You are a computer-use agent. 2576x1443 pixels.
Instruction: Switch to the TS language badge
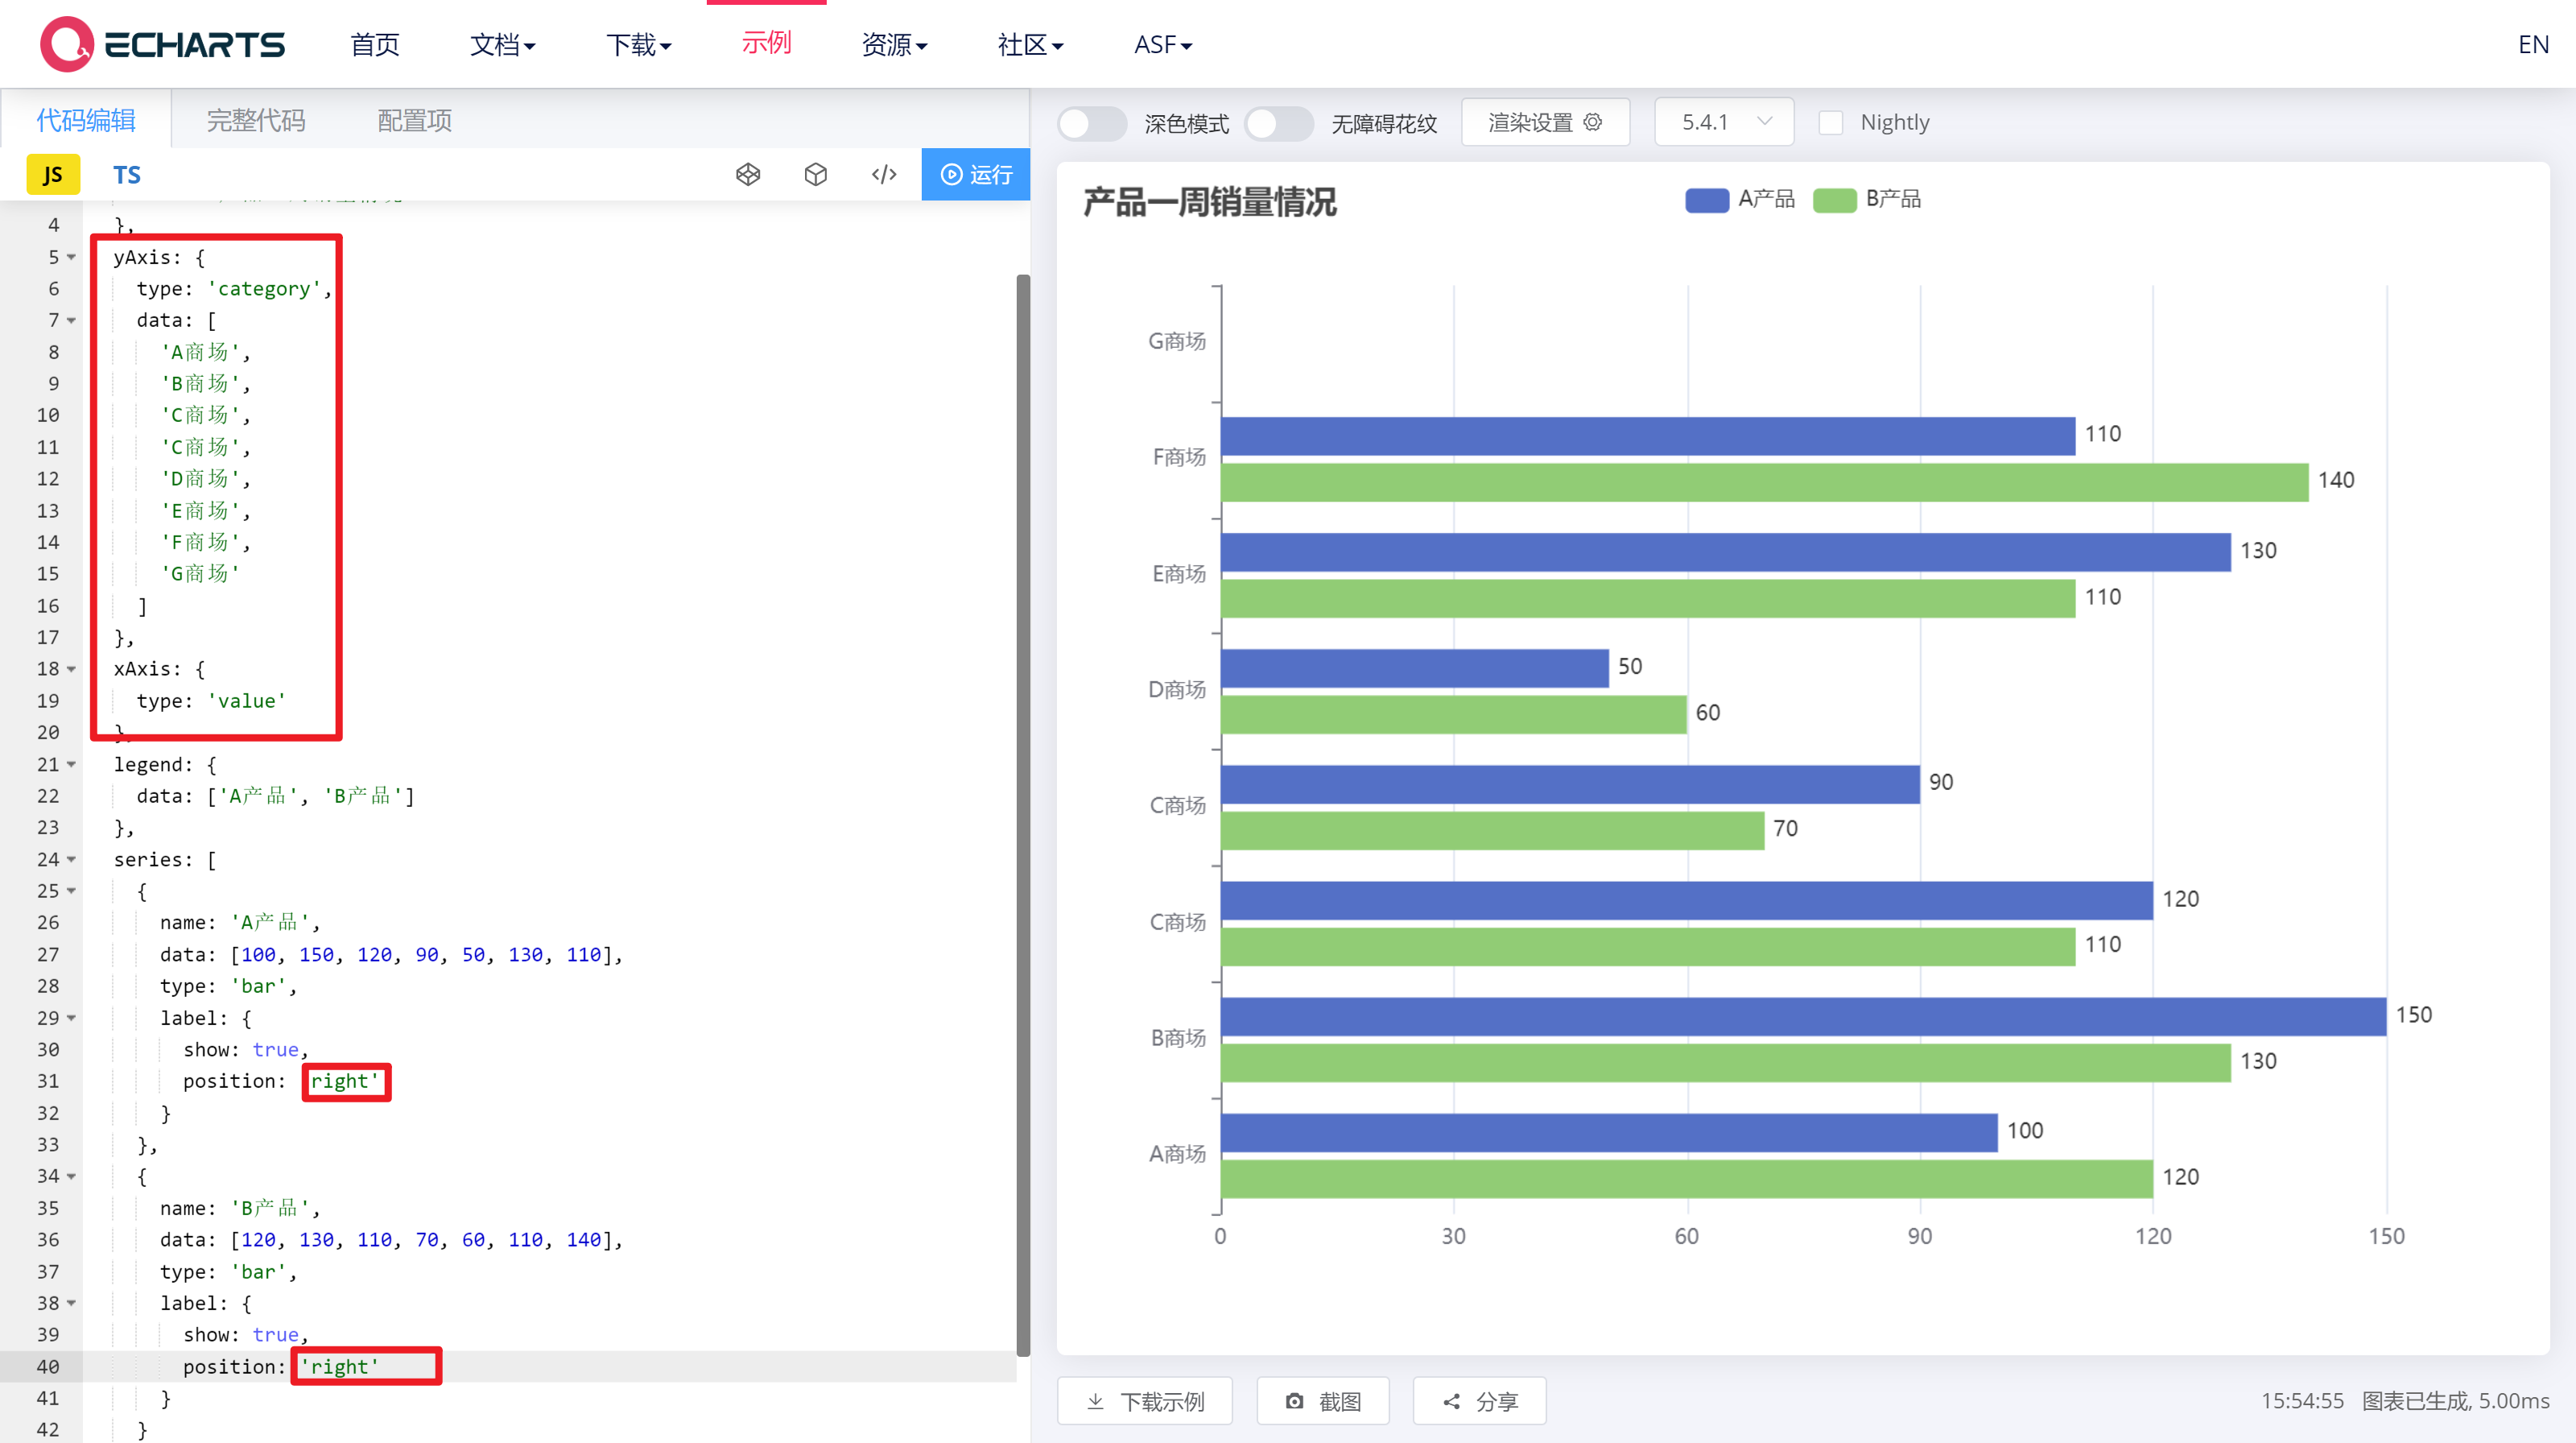[x=127, y=174]
